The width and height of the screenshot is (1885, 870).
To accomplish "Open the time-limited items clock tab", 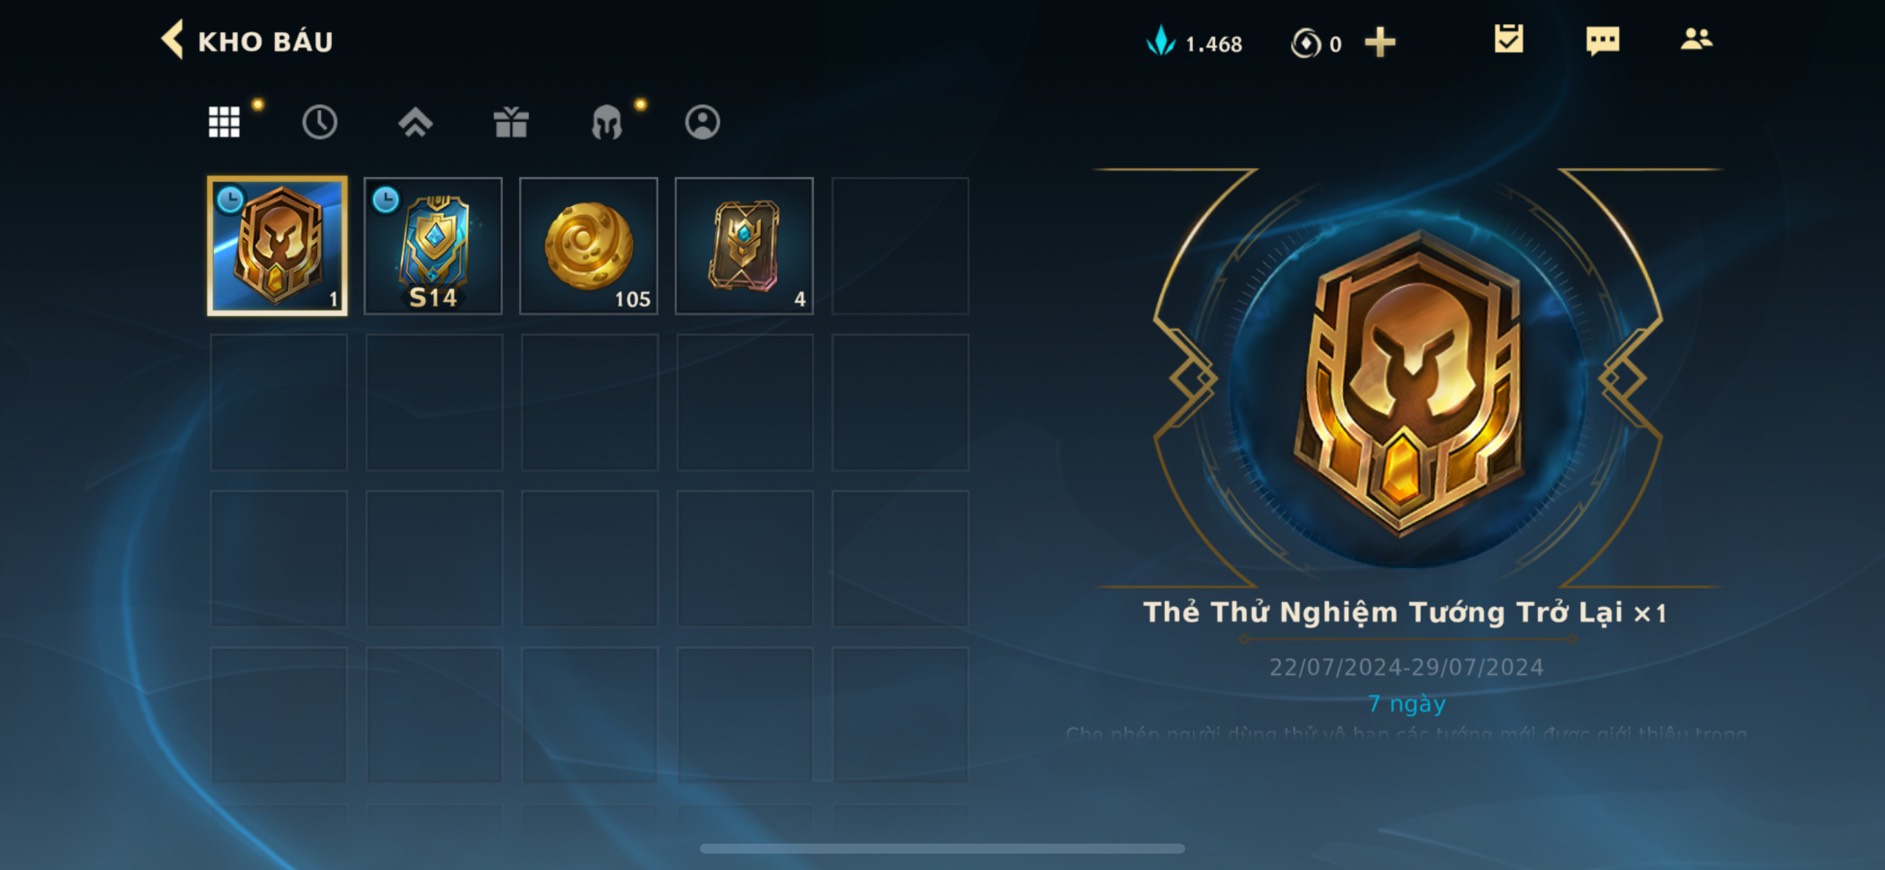I will [x=320, y=122].
